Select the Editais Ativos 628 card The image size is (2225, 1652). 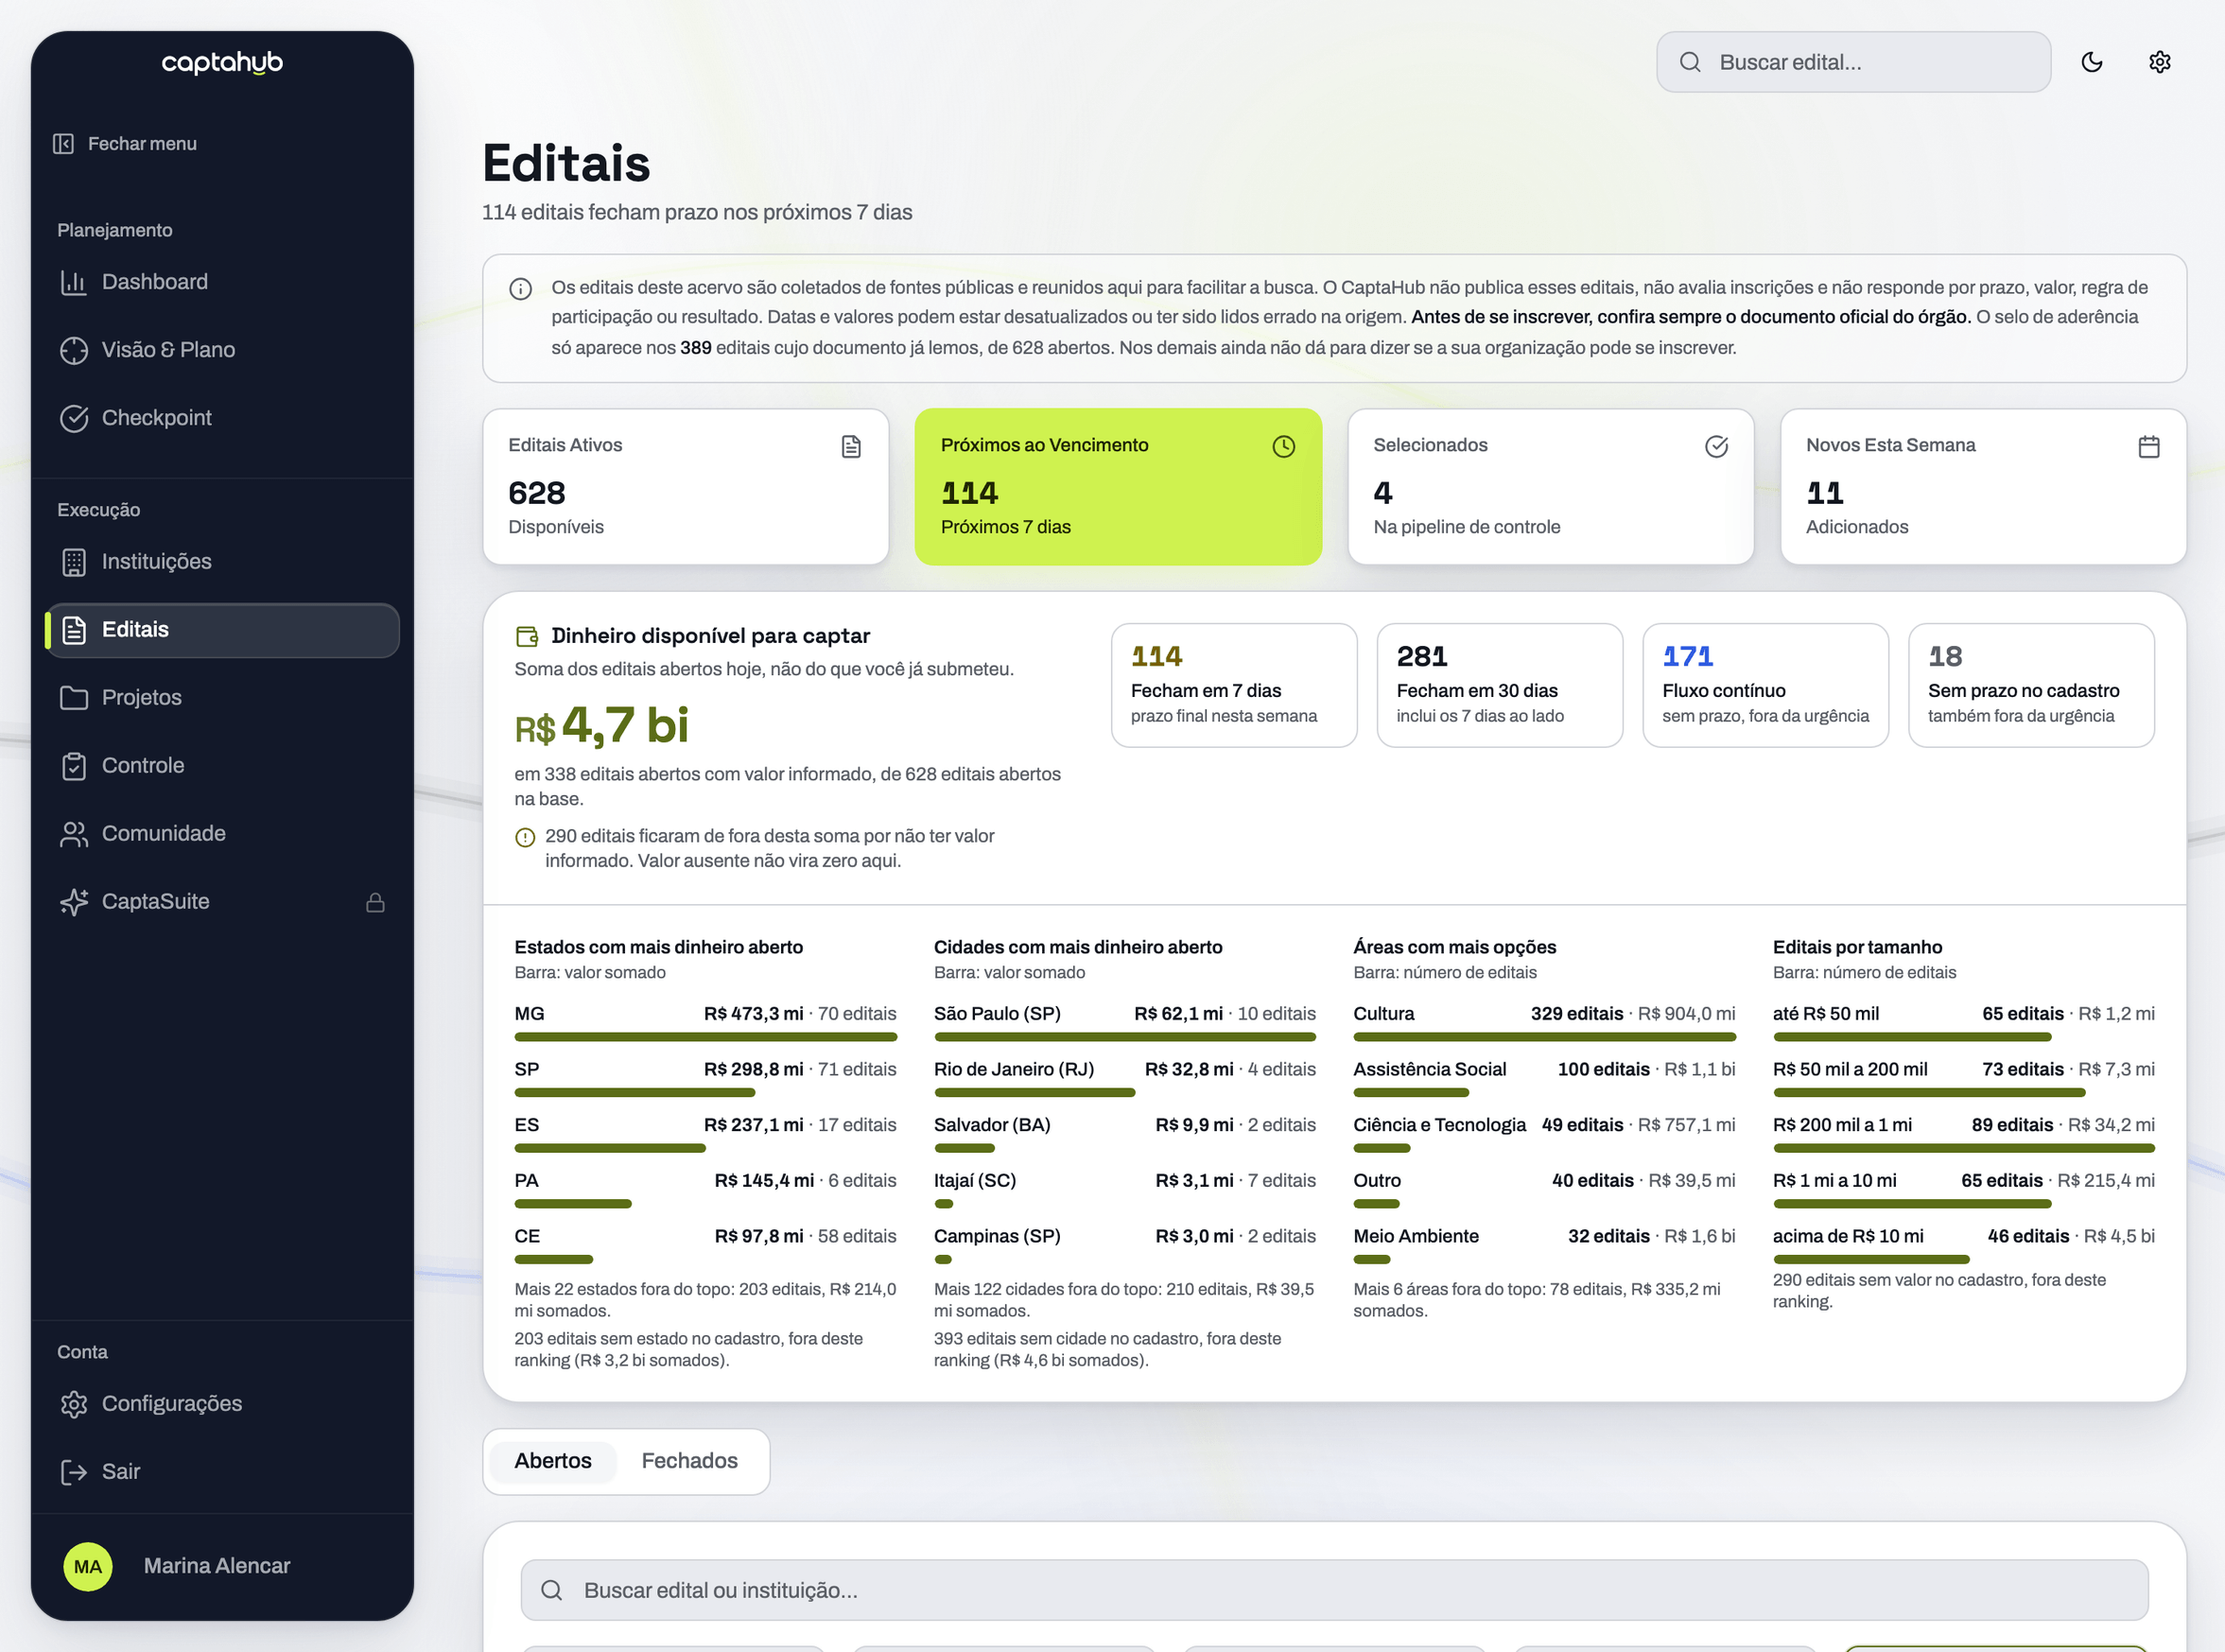click(686, 487)
